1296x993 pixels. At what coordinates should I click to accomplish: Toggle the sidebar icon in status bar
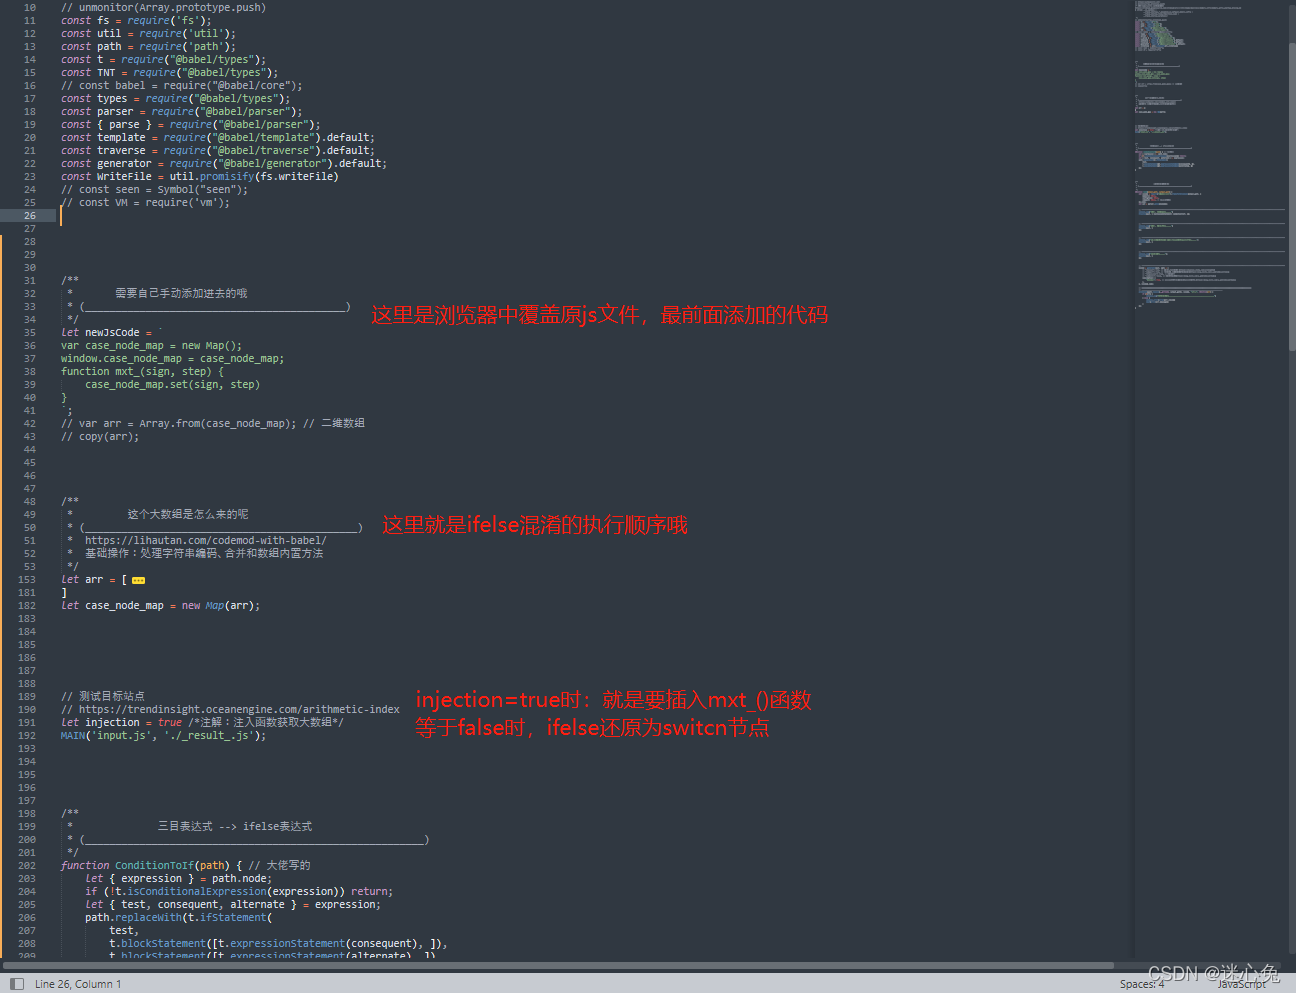click(17, 984)
